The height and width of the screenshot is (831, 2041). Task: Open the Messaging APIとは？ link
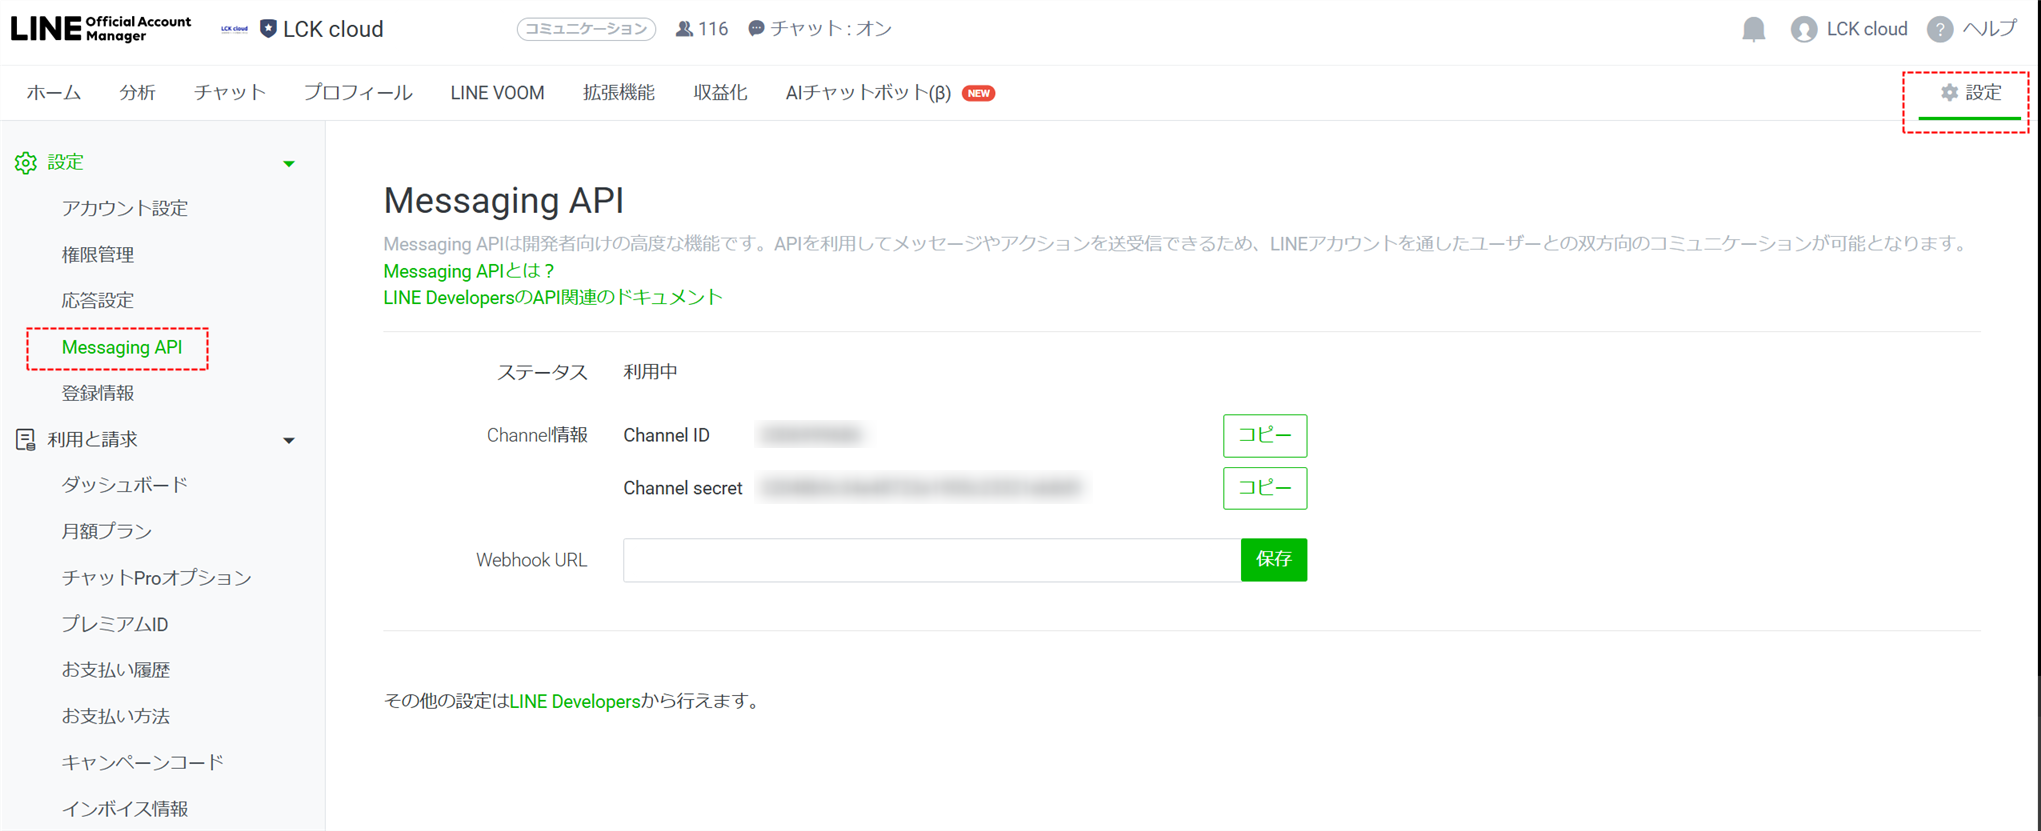point(469,271)
